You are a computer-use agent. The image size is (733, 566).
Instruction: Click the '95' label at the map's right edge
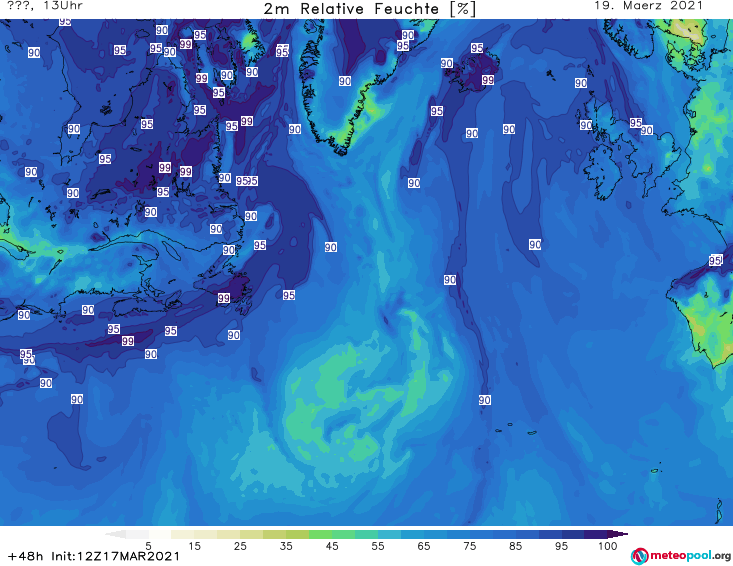click(x=715, y=260)
